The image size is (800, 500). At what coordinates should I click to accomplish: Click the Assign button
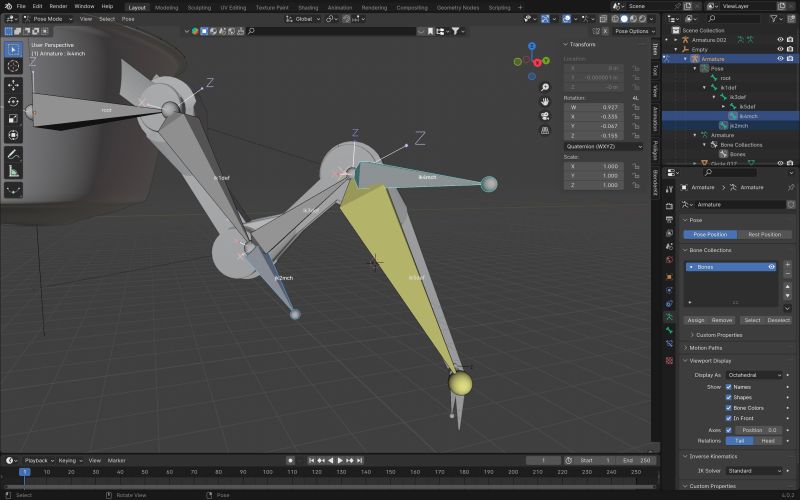[695, 320]
